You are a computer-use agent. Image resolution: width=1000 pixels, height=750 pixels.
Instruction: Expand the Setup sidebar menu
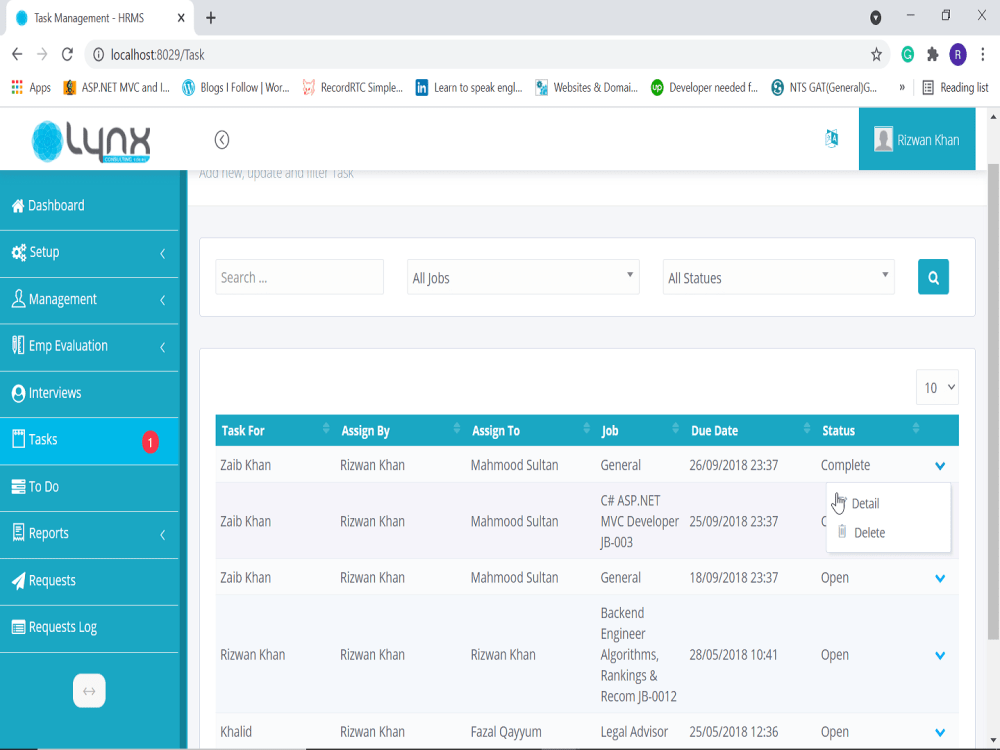click(x=89, y=253)
